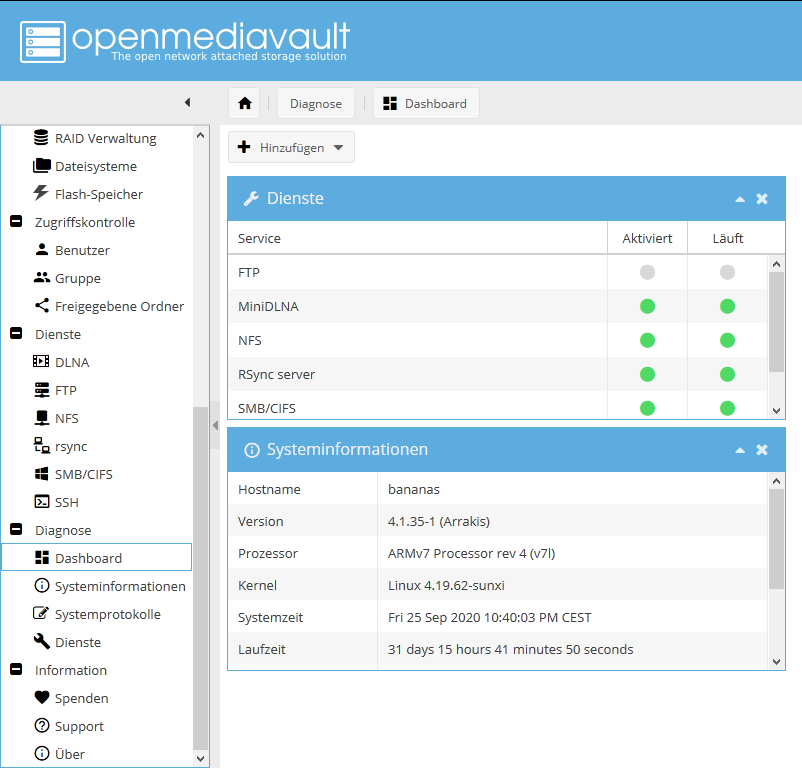Open Systemprotokolle in the sidebar
The width and height of the screenshot is (802, 768).
(107, 614)
